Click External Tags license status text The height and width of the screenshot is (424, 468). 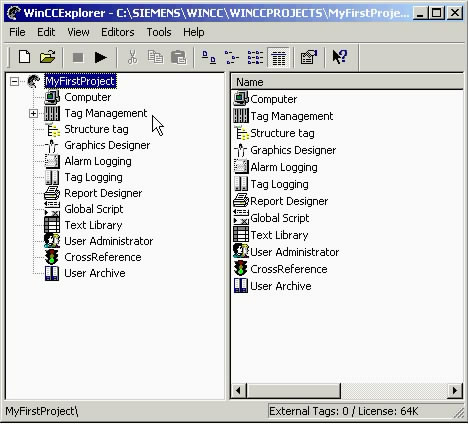pyautogui.click(x=343, y=411)
